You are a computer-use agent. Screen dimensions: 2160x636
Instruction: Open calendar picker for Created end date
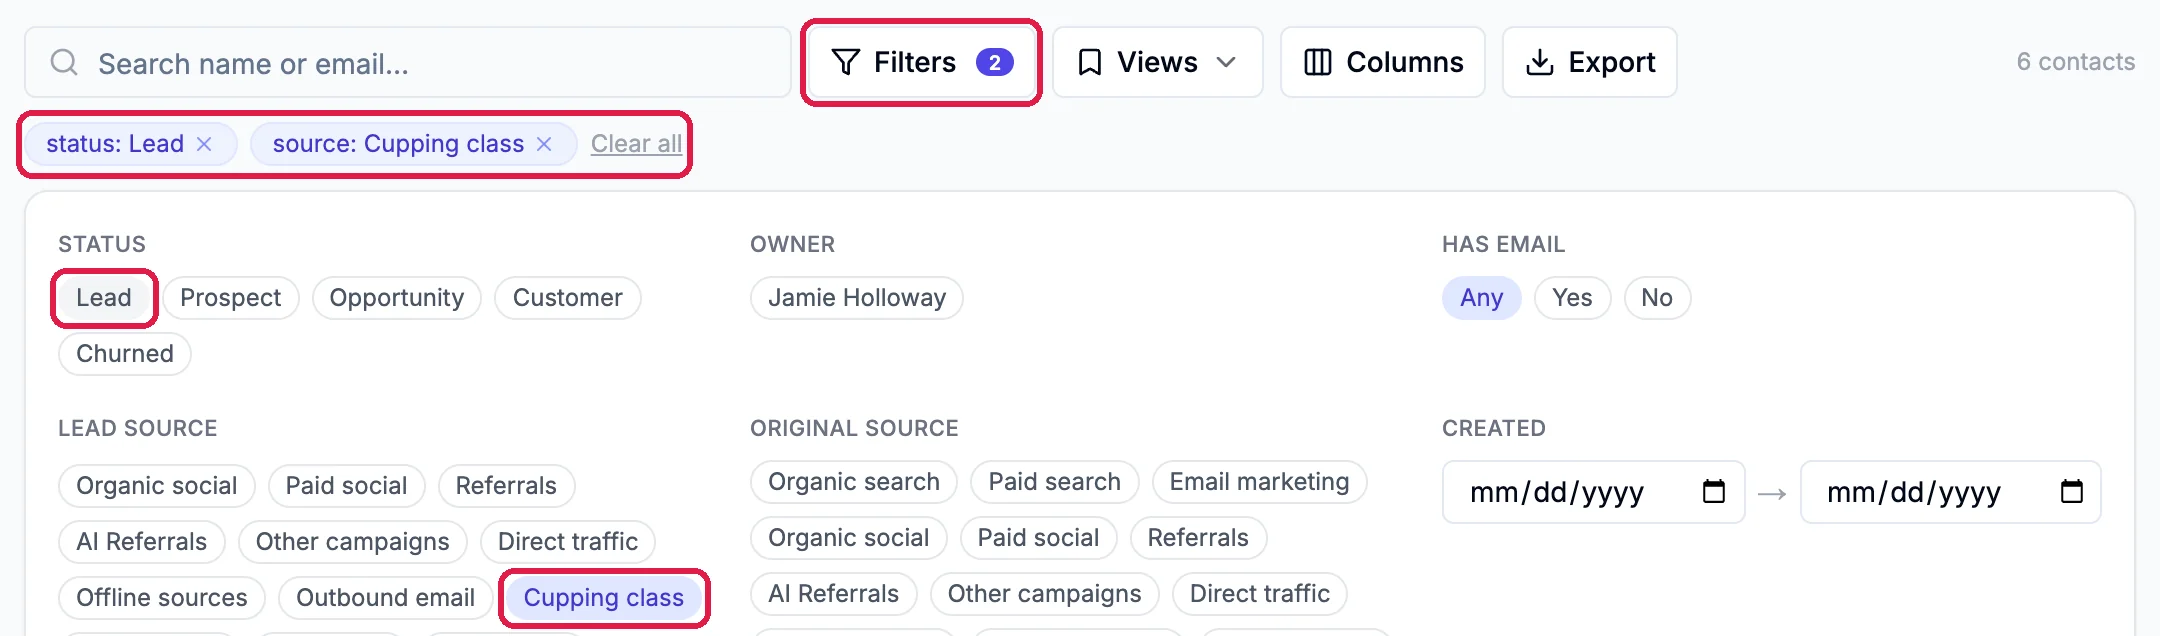[x=2072, y=491]
